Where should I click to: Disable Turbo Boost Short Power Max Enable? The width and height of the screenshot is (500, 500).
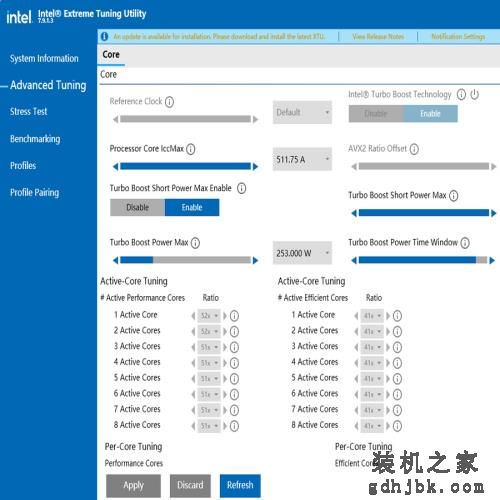[x=137, y=208]
